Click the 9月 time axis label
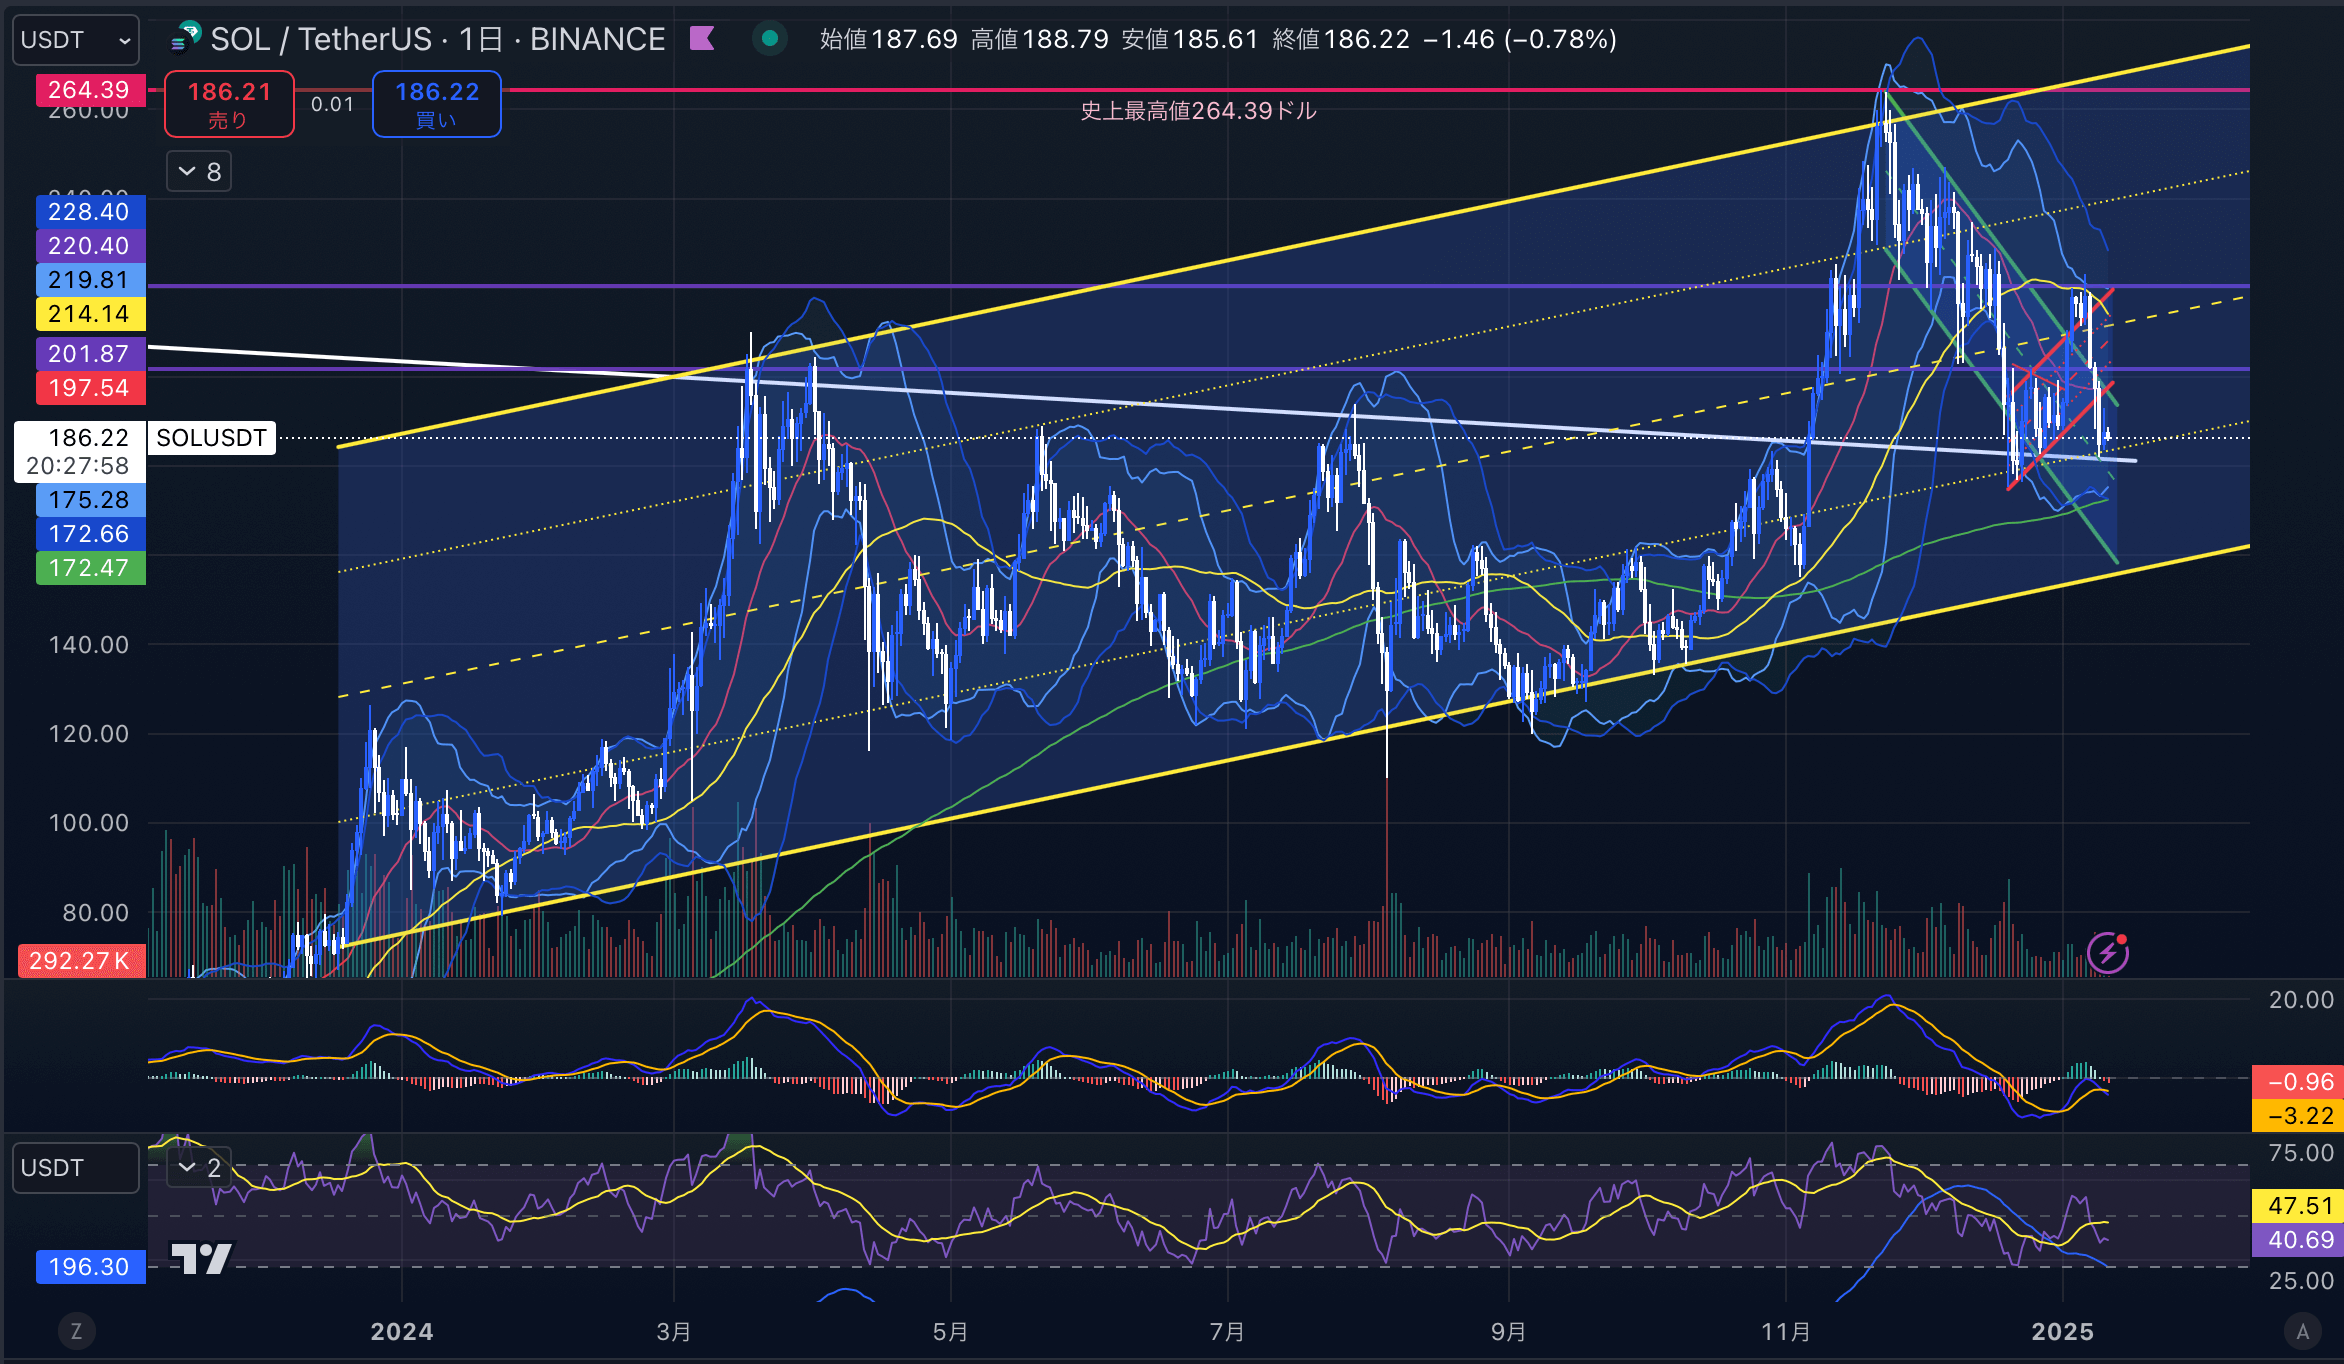 coord(1508,1332)
